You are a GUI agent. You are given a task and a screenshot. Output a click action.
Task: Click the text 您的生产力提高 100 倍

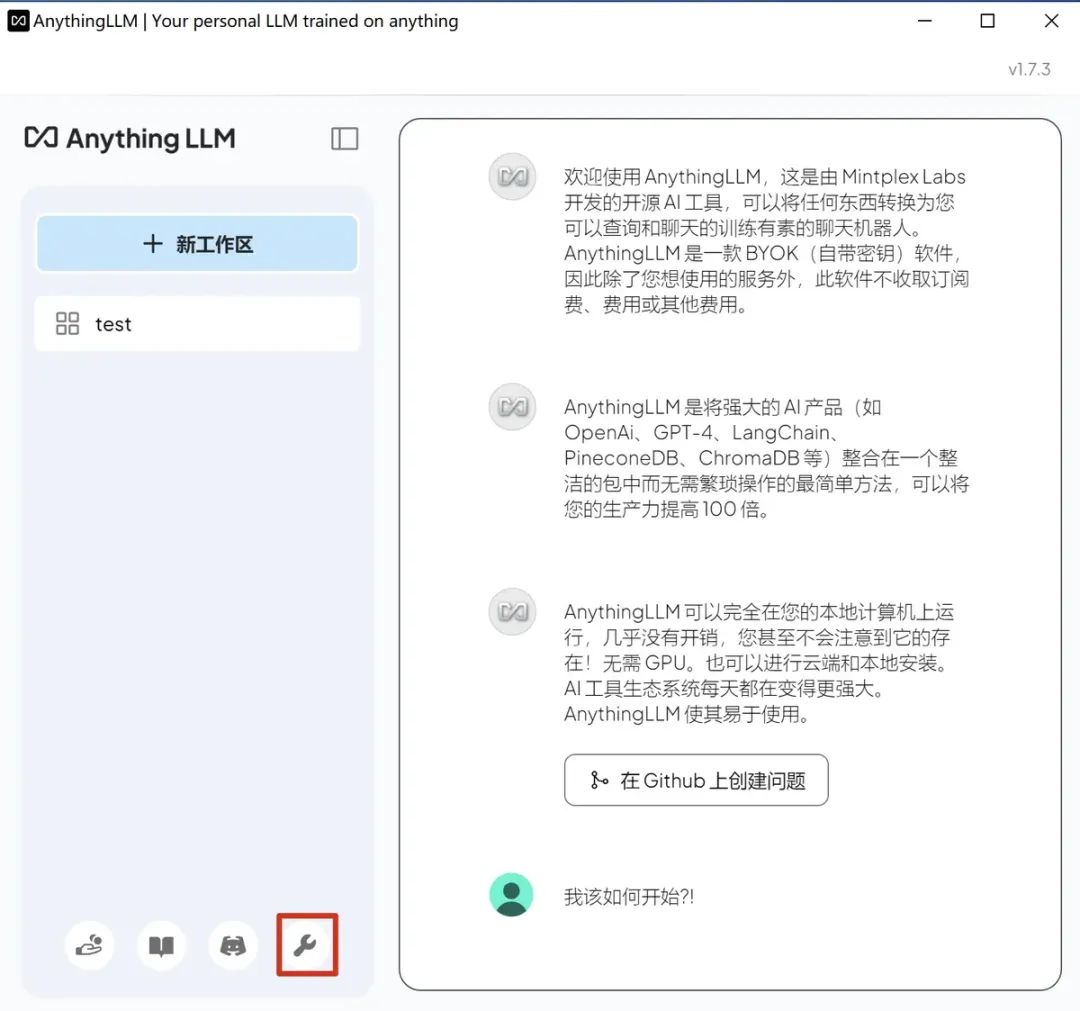pos(666,510)
